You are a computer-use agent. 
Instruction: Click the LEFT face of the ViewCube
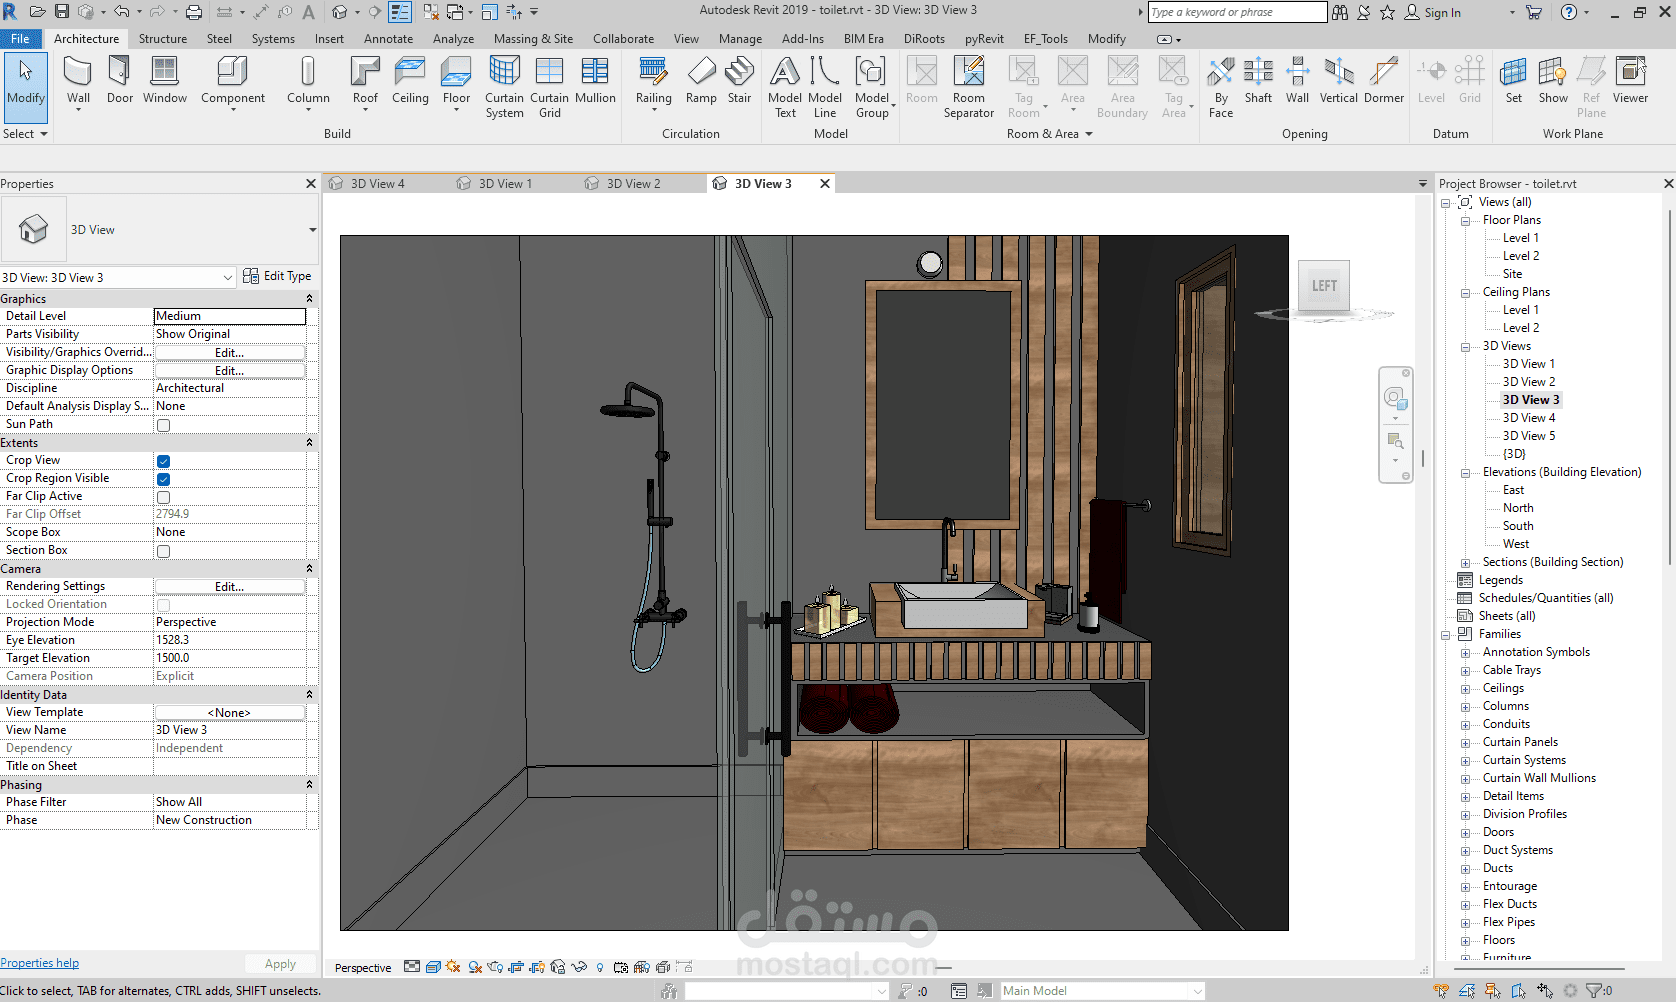[x=1324, y=286]
